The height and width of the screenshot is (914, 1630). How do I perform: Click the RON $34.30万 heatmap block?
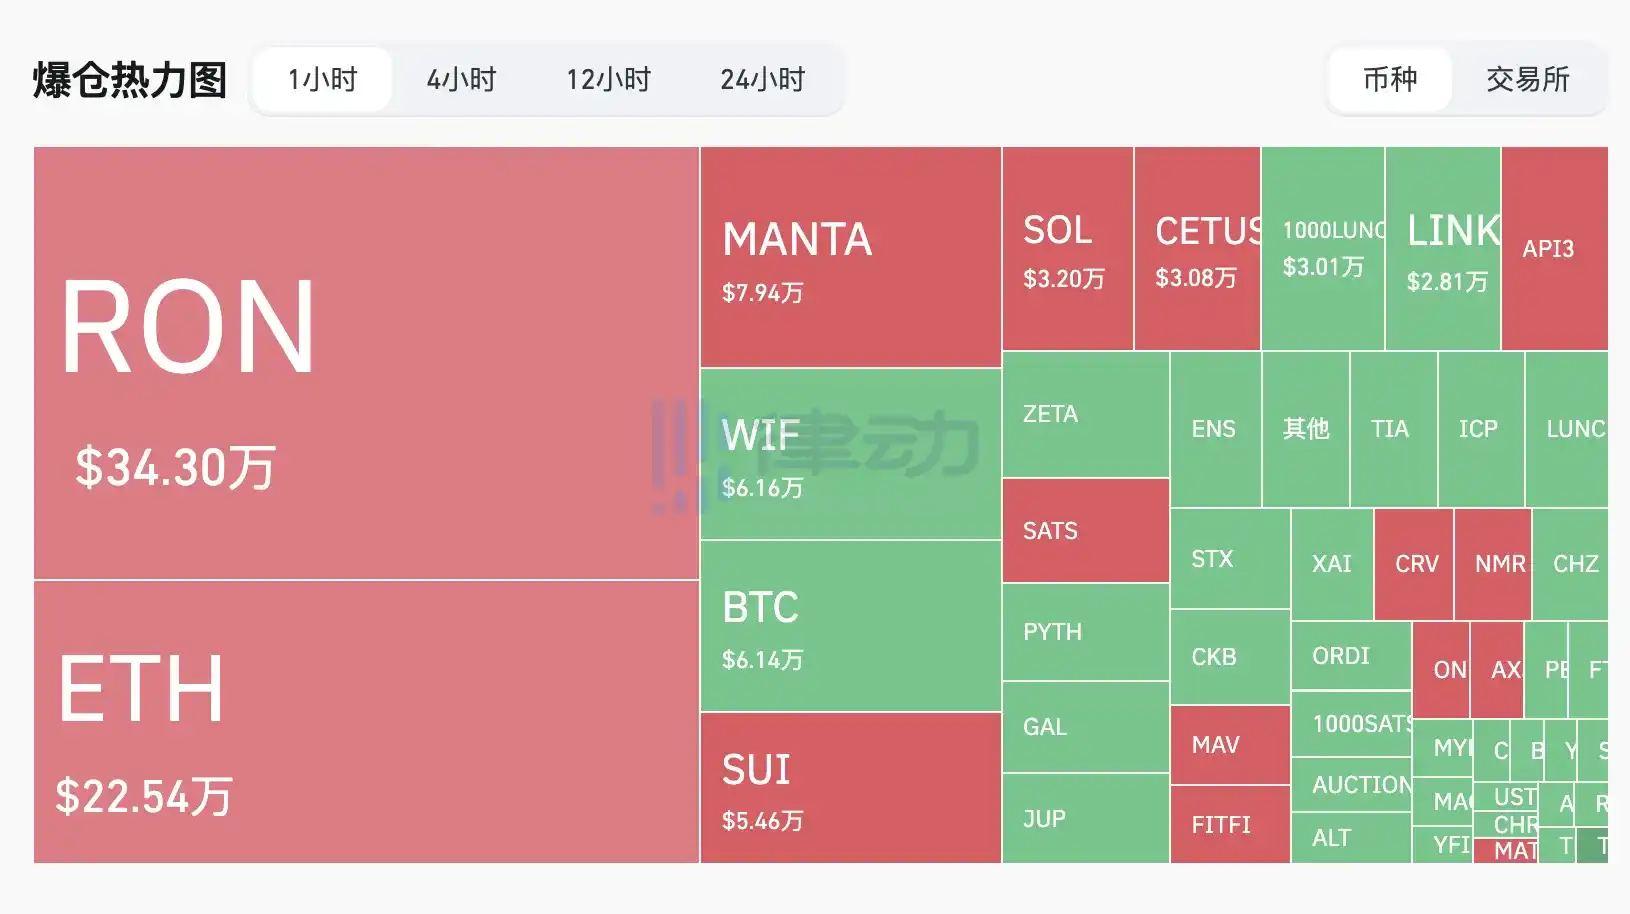[366, 363]
